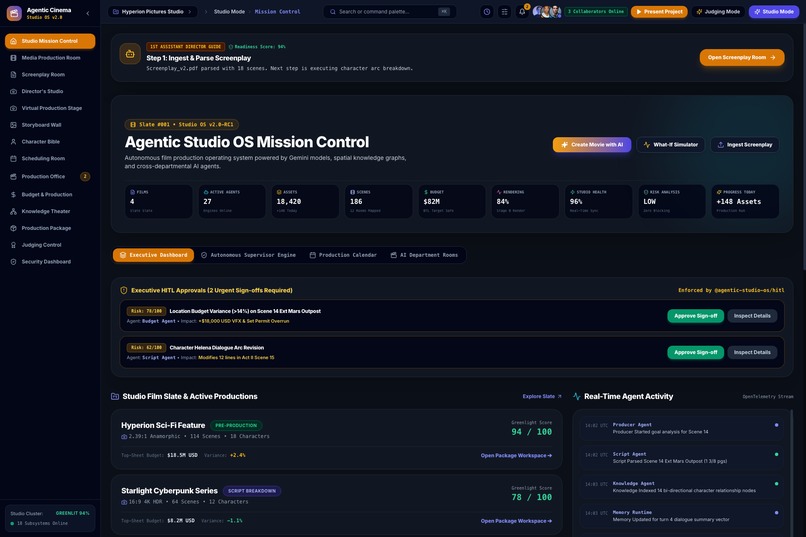Open Judging Control in the sidebar
Image resolution: width=806 pixels, height=537 pixels.
(x=50, y=245)
